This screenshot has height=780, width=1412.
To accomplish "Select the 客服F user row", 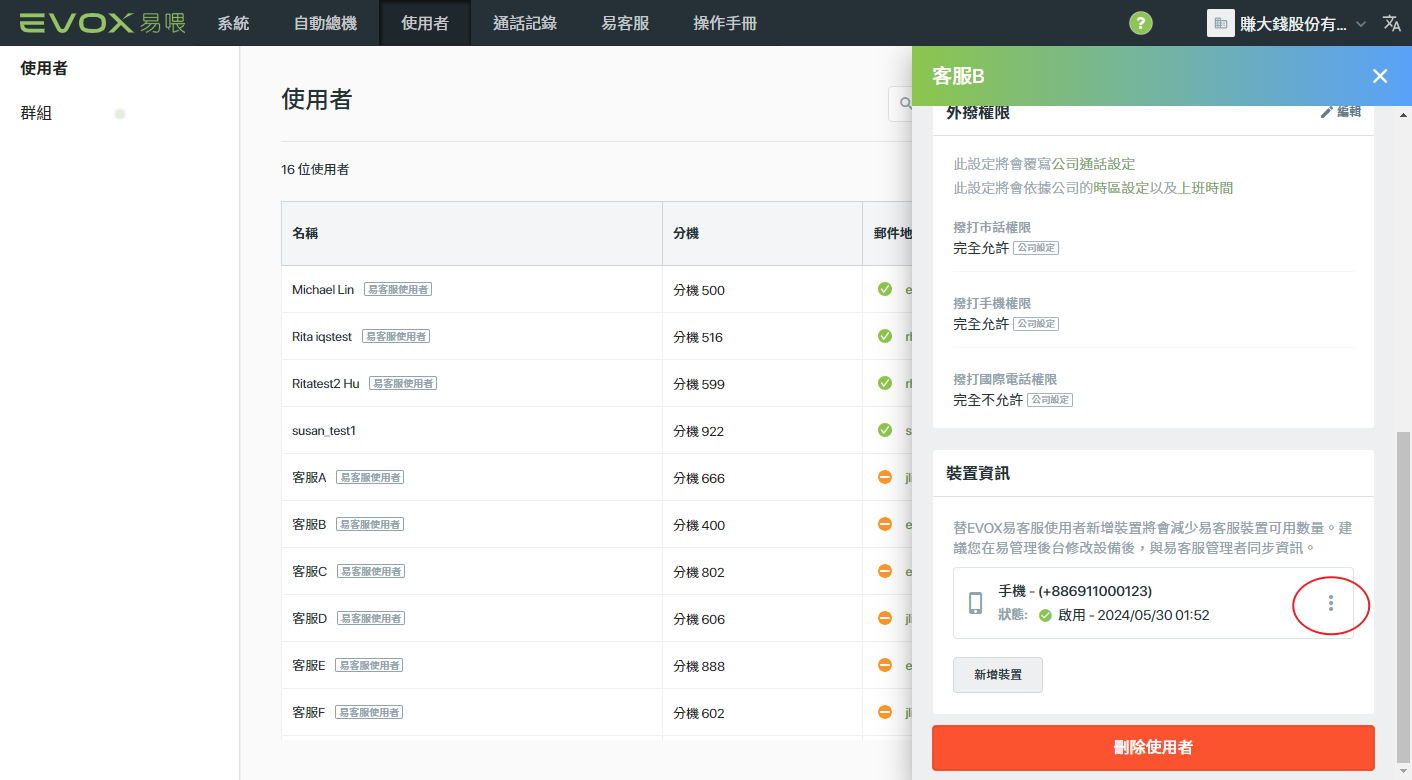I will pyautogui.click(x=597, y=712).
